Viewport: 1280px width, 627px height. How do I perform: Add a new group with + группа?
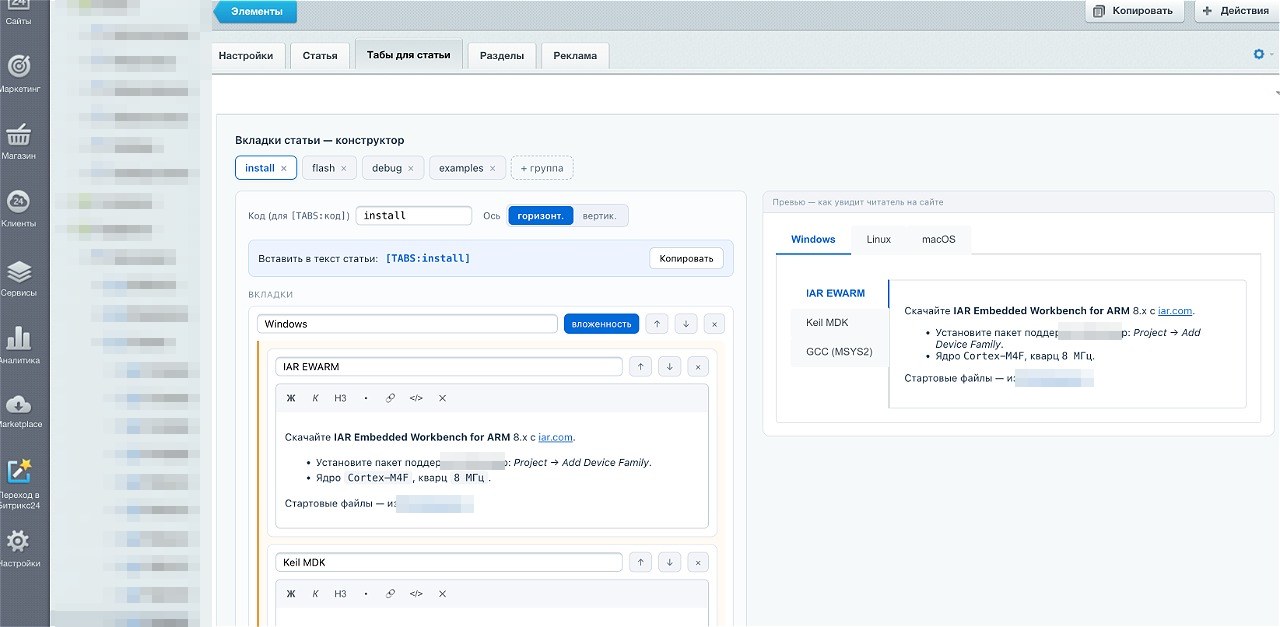542,168
